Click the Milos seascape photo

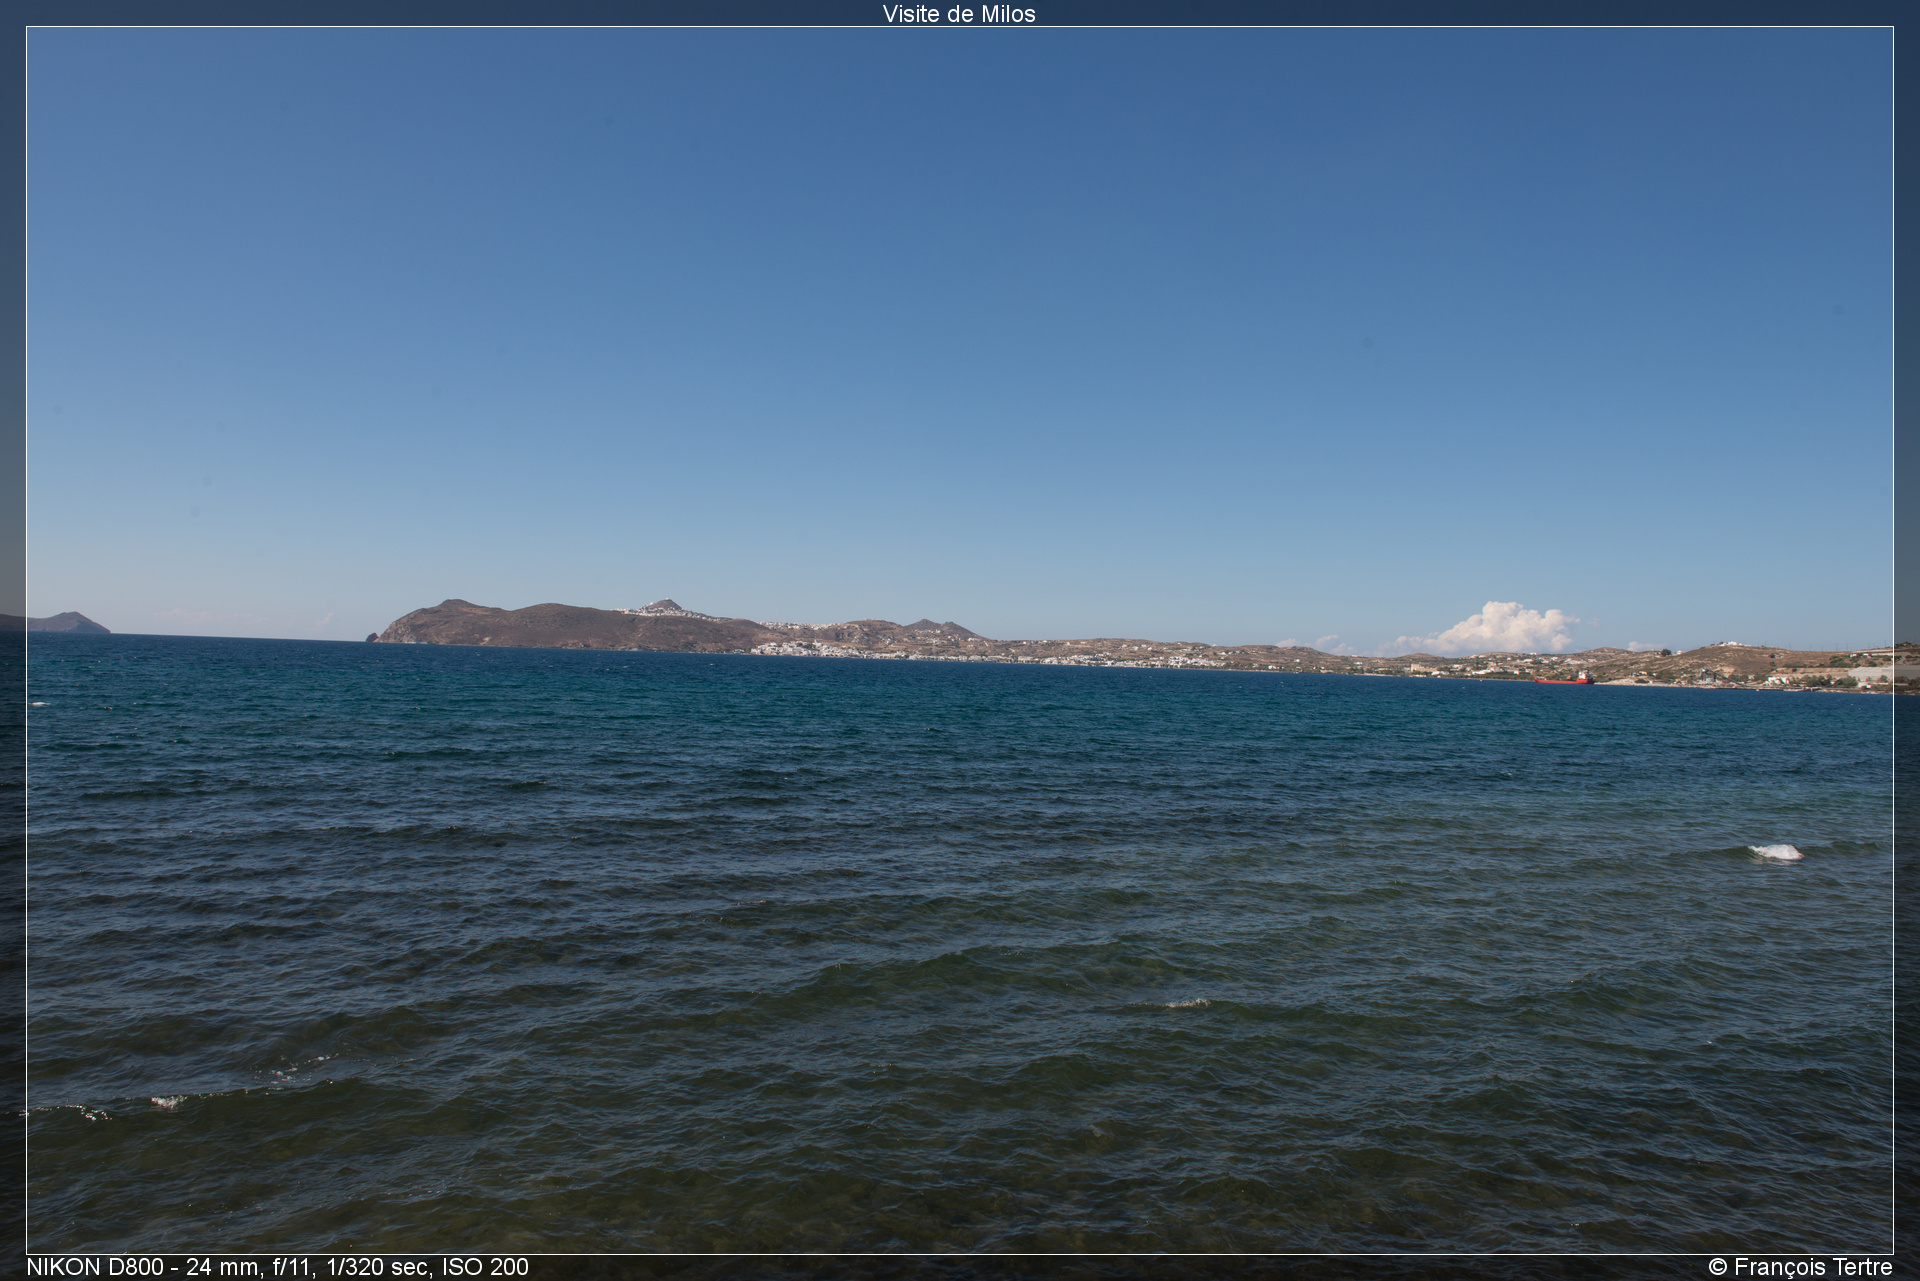[x=960, y=640]
